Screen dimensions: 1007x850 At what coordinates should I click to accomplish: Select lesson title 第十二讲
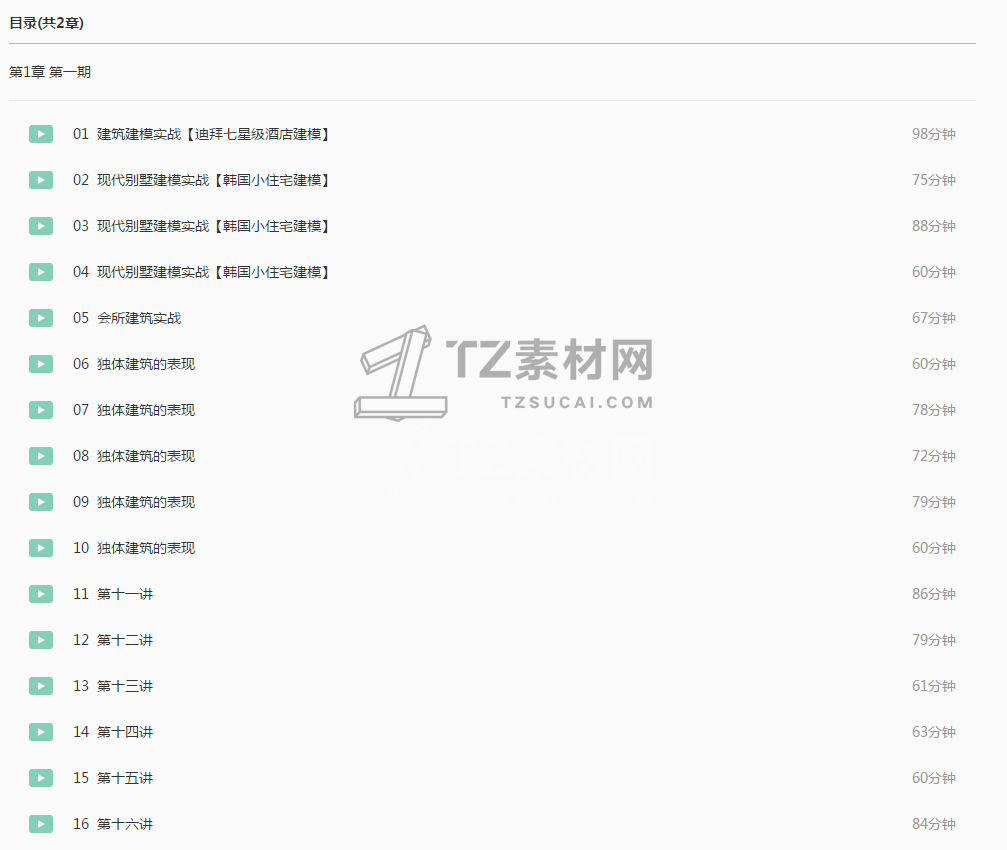pyautogui.click(x=125, y=640)
